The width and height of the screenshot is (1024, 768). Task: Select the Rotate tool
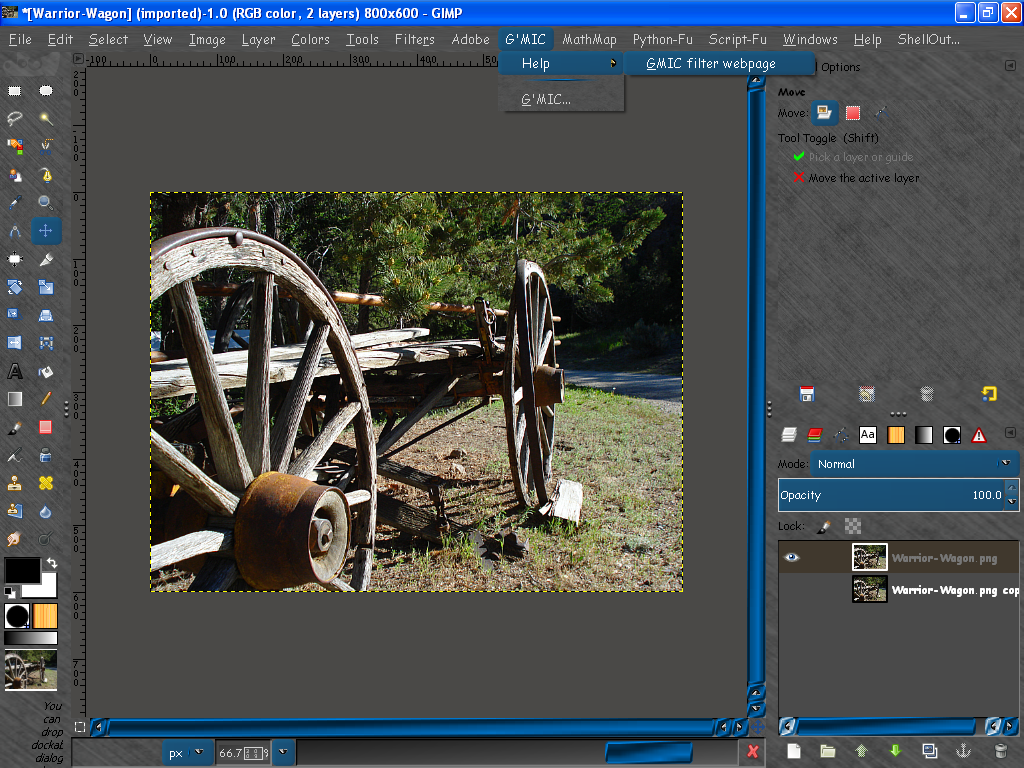[14, 287]
